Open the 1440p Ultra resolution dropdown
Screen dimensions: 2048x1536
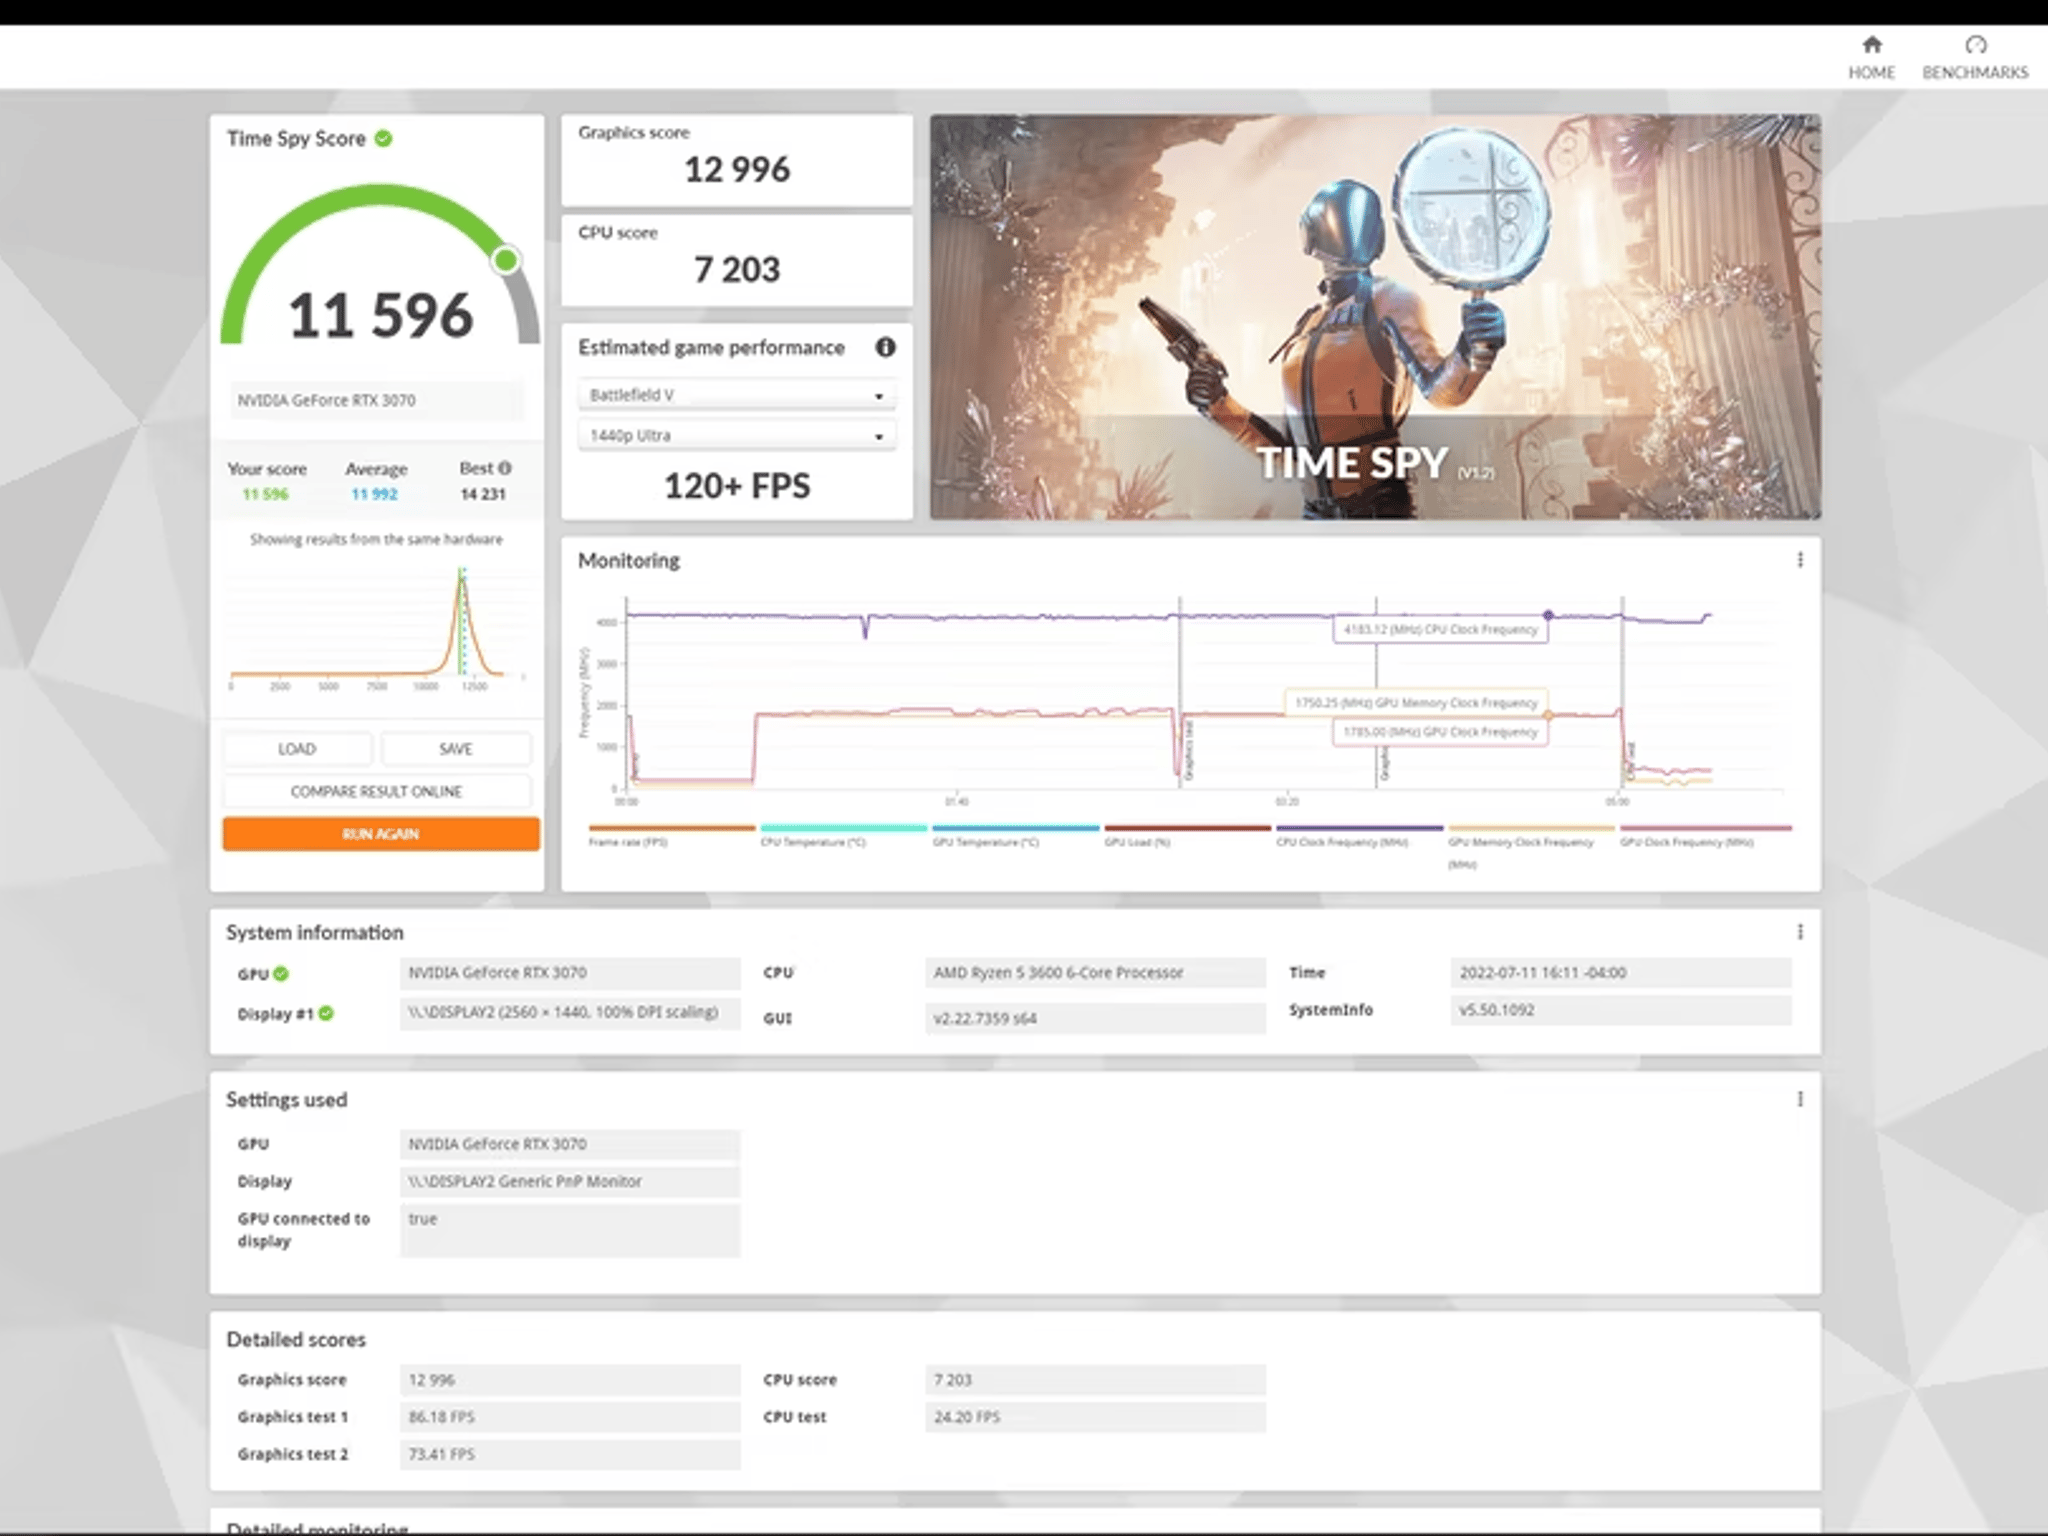click(737, 436)
